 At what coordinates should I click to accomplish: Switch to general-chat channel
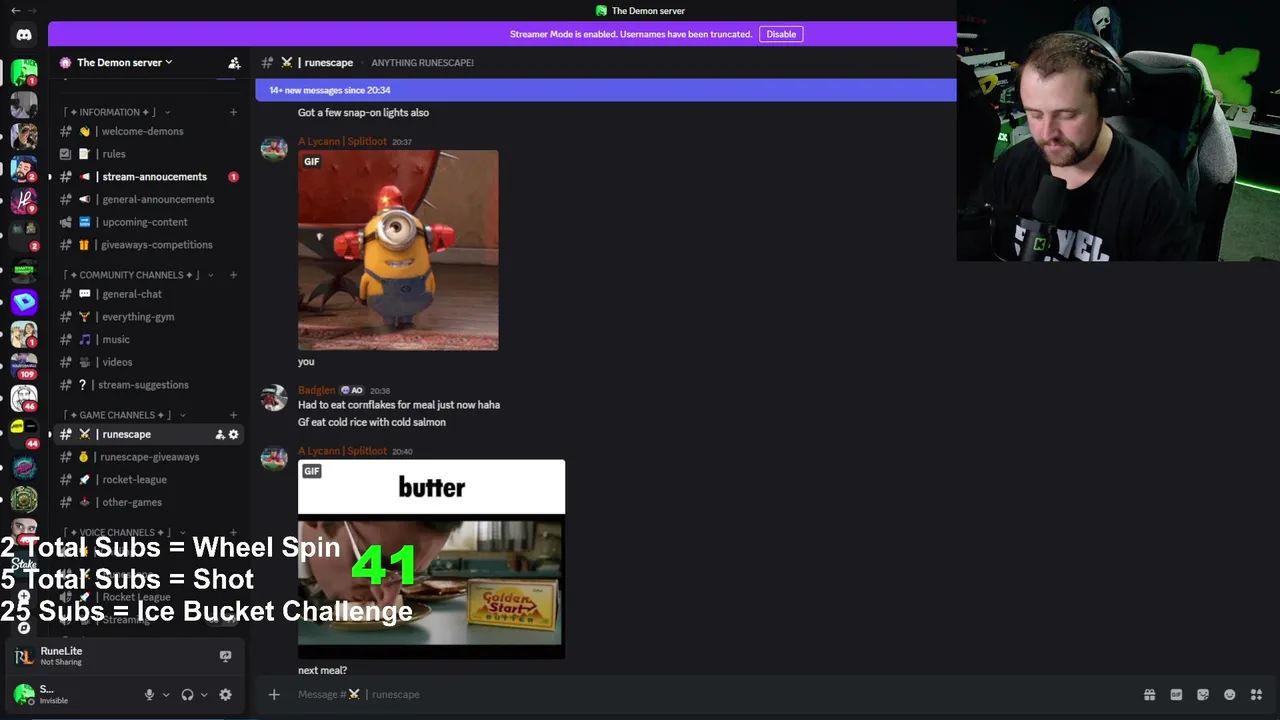tap(147, 294)
